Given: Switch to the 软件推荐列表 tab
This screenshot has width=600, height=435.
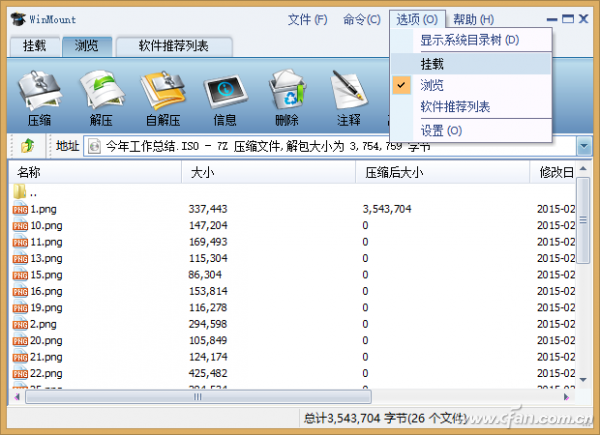Looking at the screenshot, I should (174, 47).
